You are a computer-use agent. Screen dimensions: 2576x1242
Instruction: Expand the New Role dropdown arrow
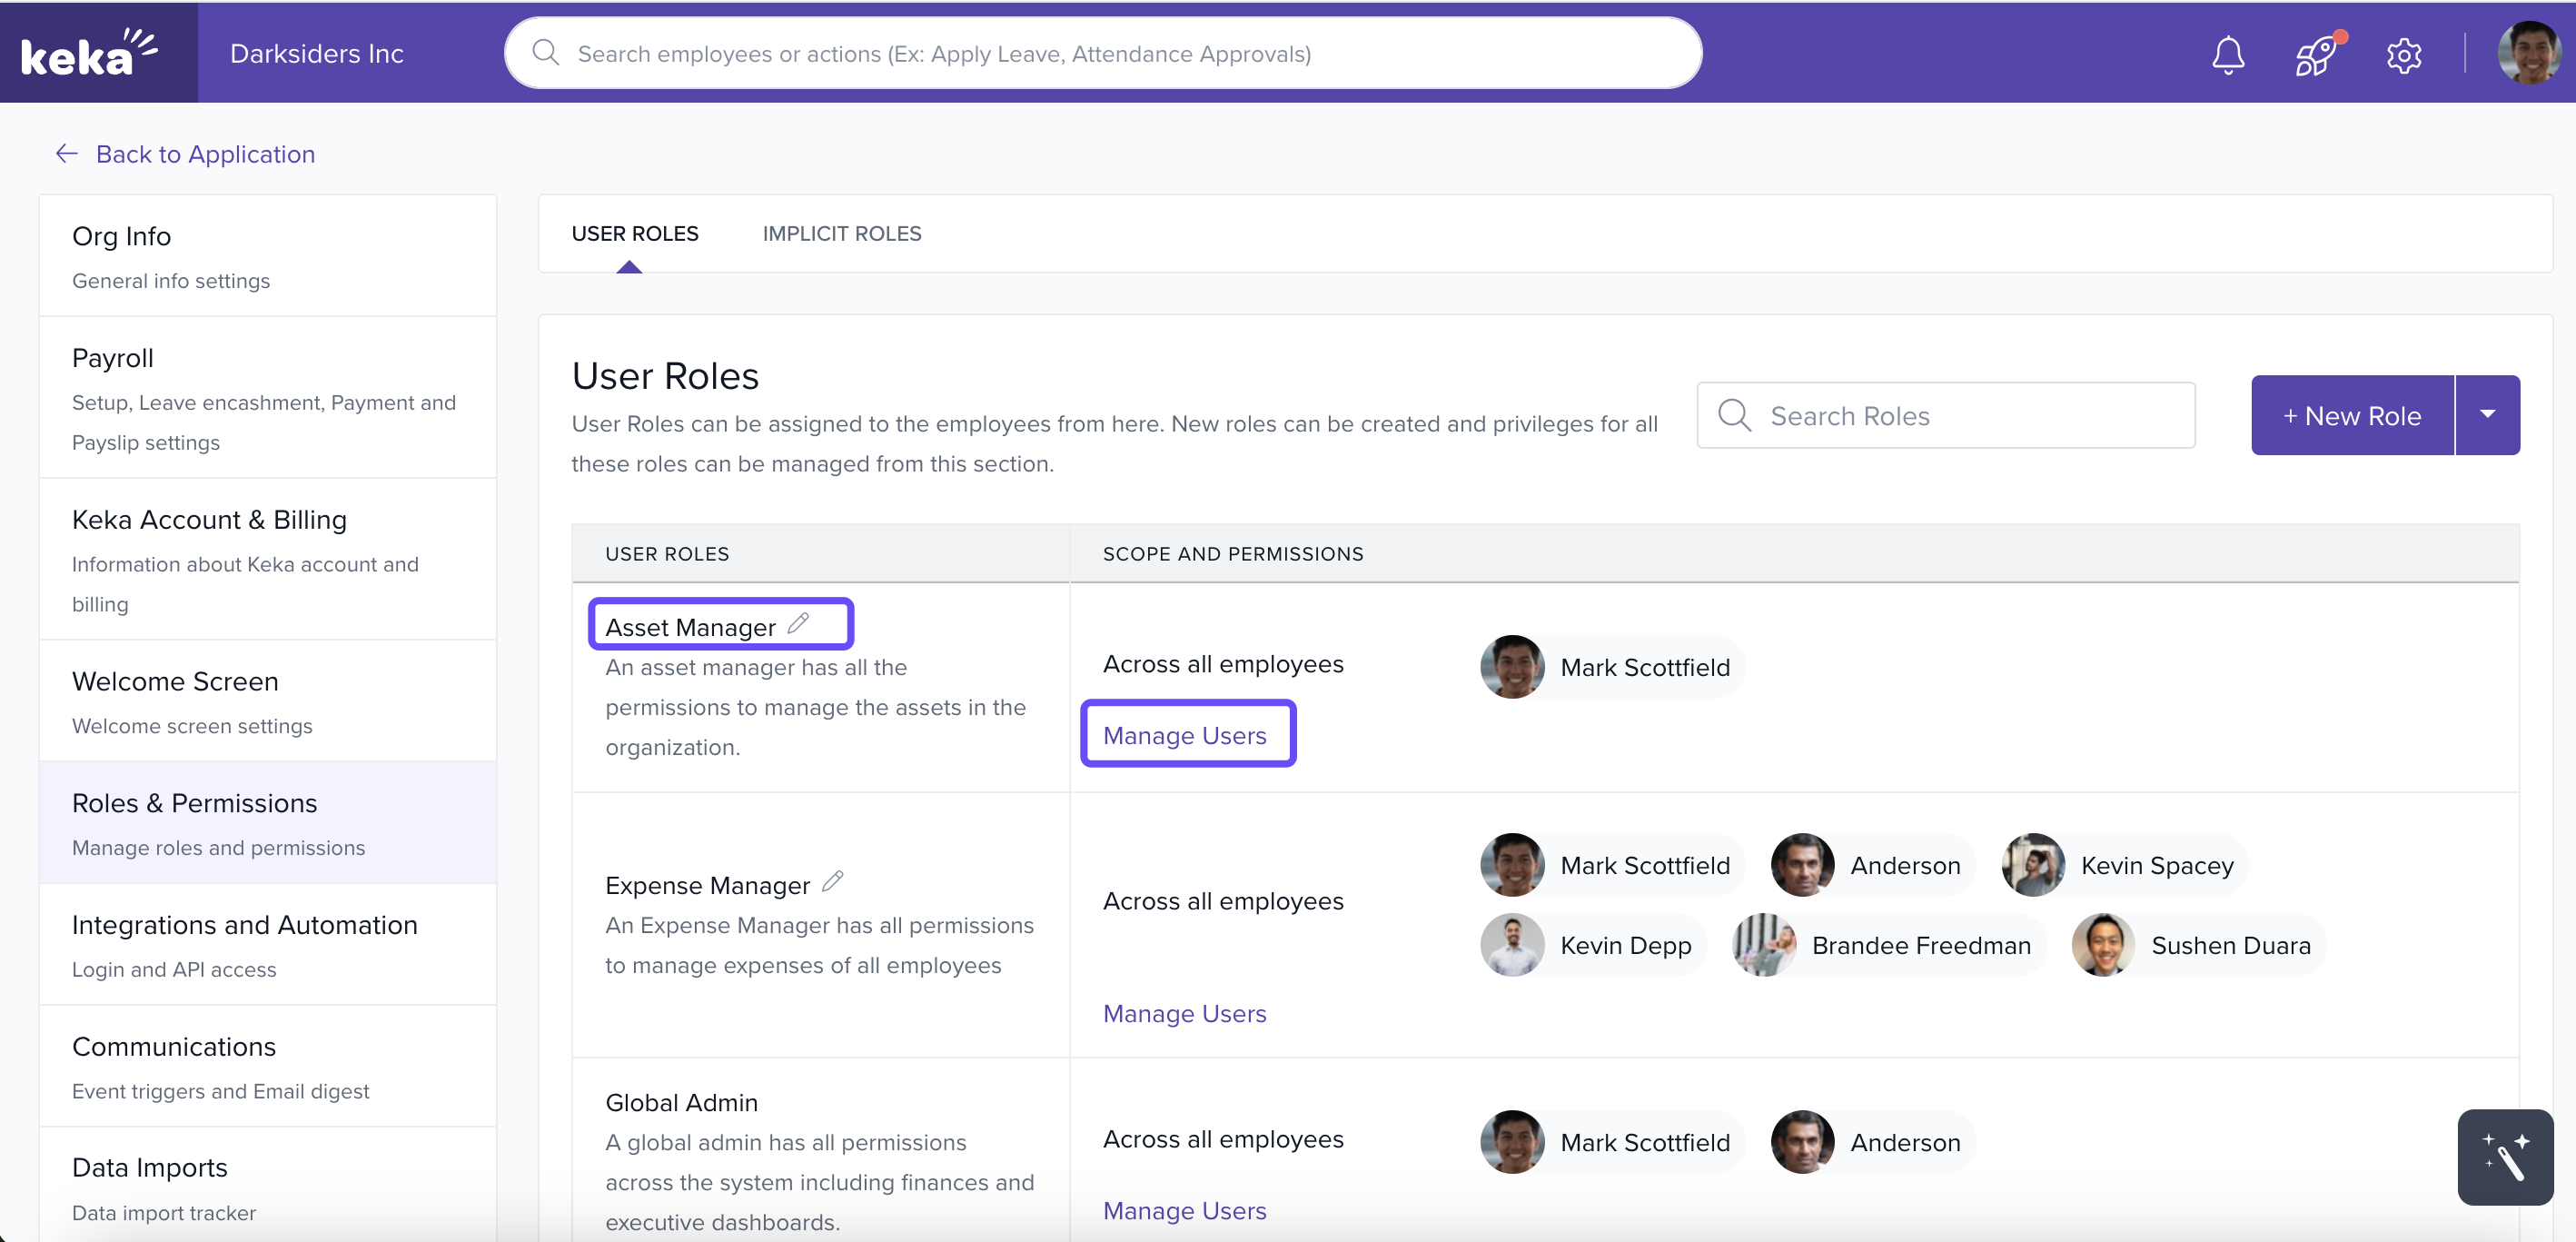(x=2487, y=415)
